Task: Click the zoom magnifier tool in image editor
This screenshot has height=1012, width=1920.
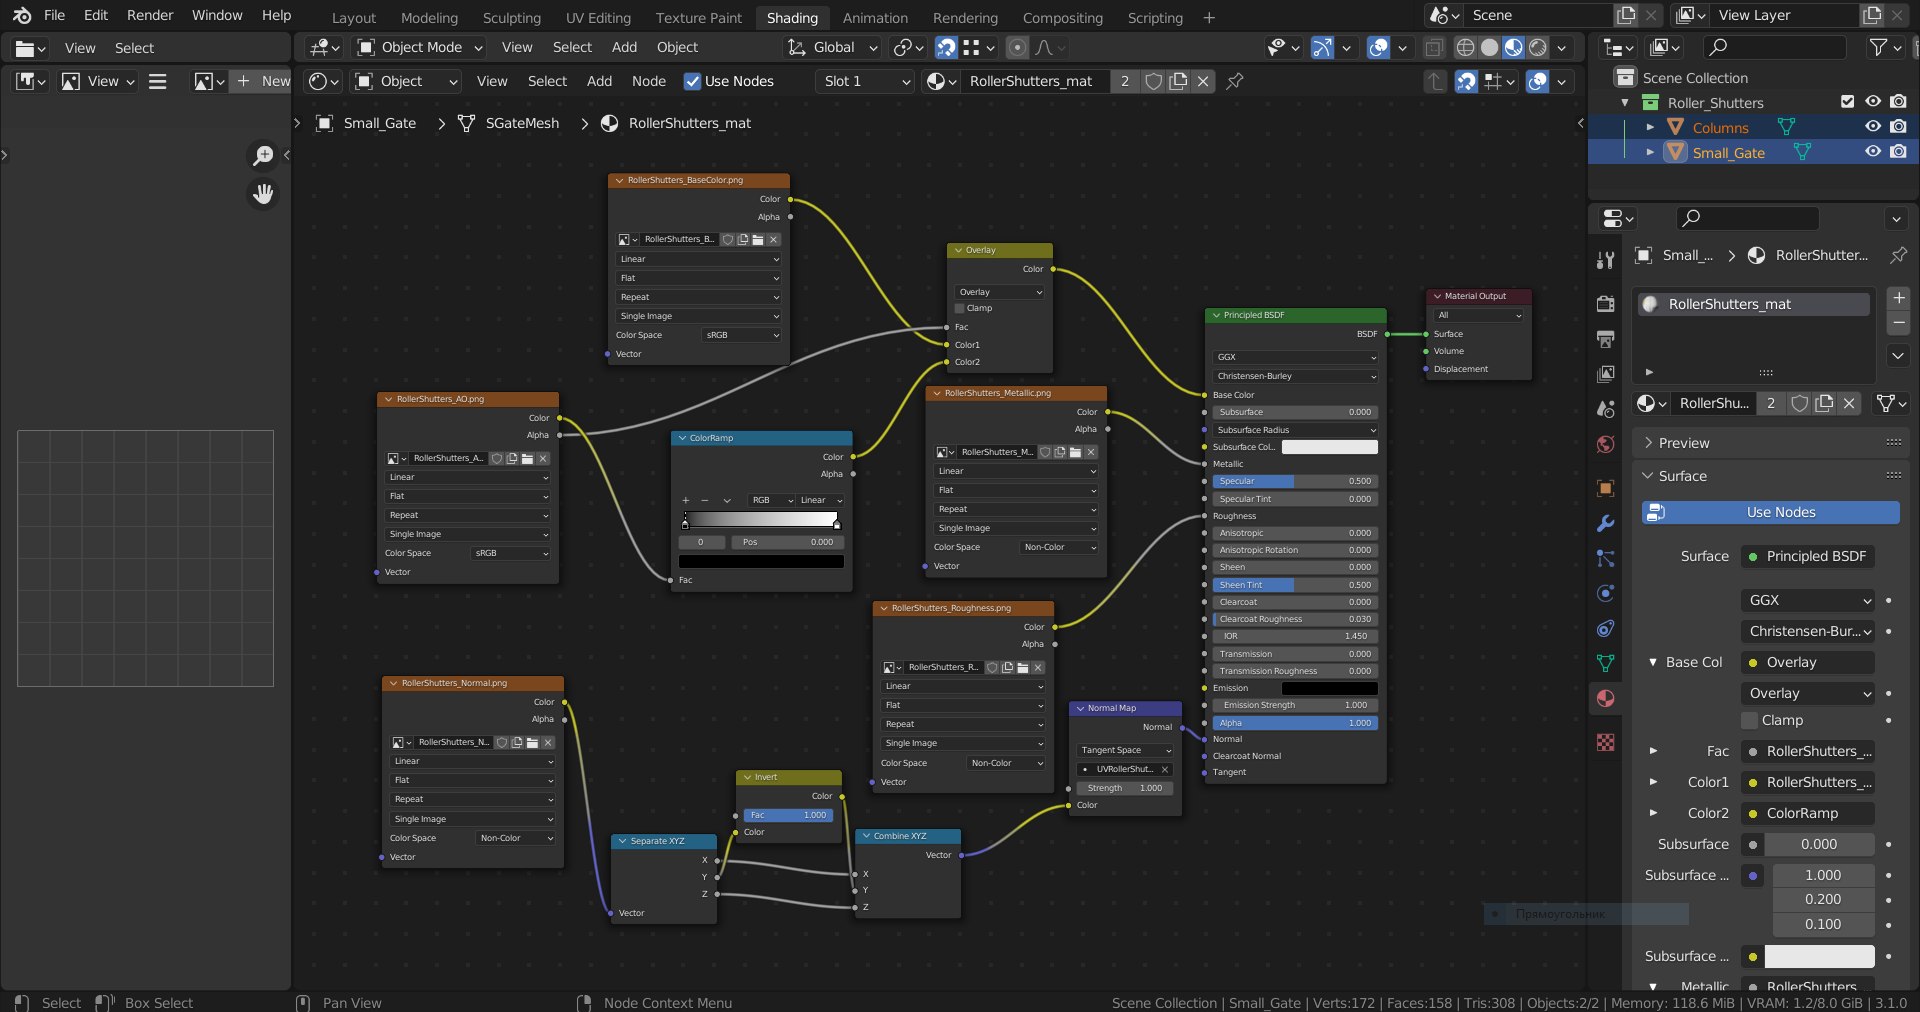Action: (x=263, y=155)
